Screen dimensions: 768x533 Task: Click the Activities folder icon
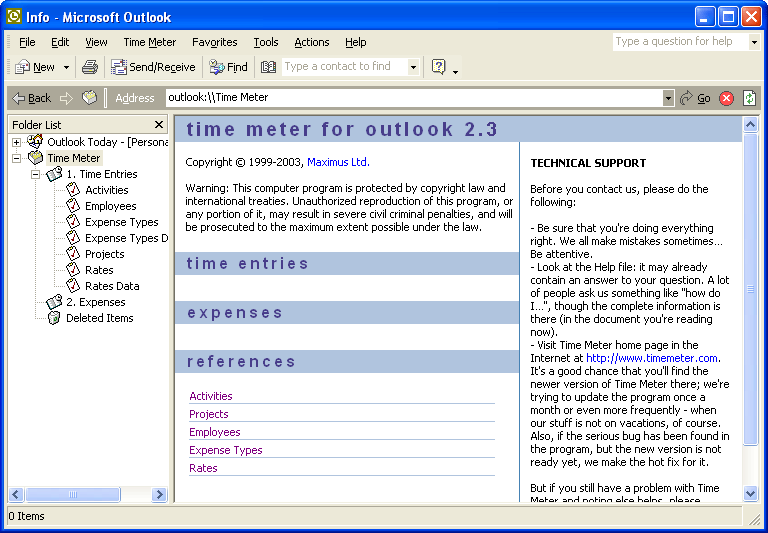click(73, 190)
